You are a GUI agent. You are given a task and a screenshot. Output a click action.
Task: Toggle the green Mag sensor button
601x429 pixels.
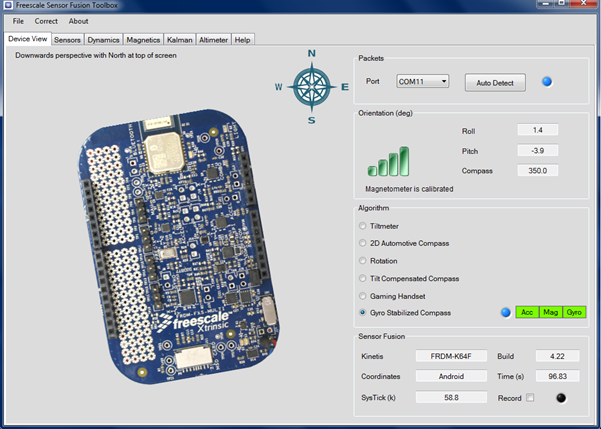[x=550, y=312]
